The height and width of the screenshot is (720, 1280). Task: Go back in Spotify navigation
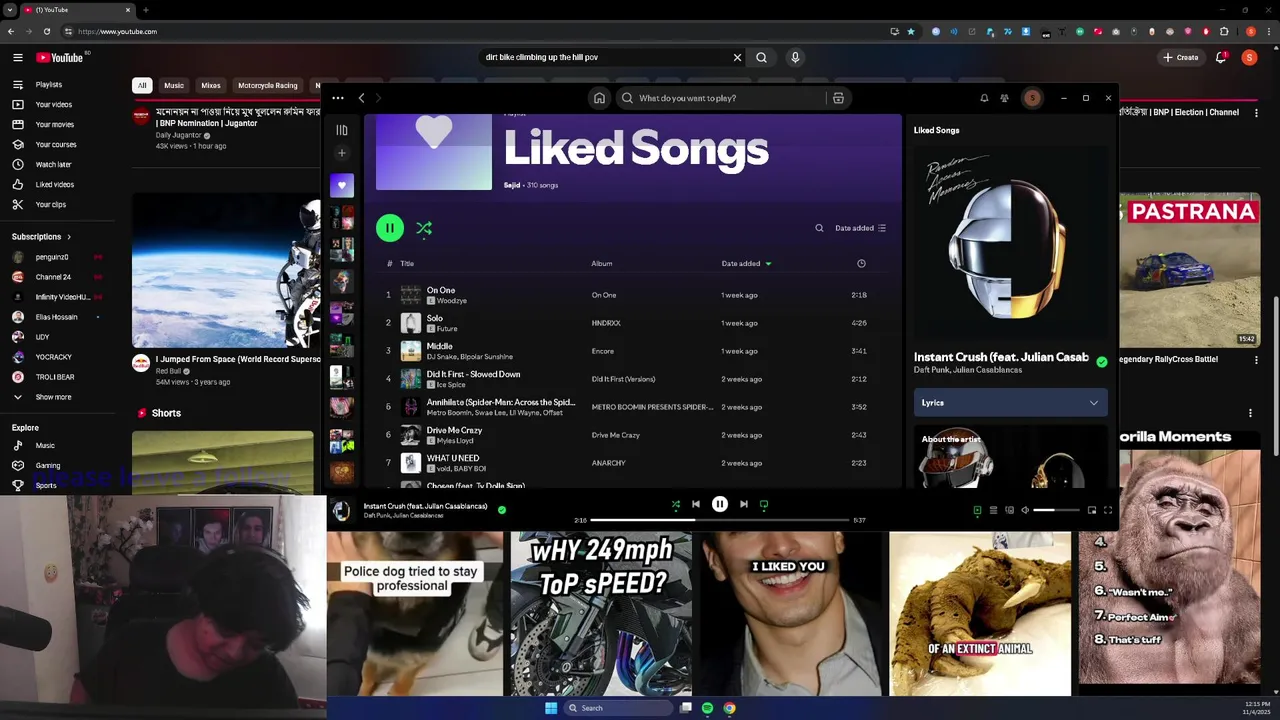coord(362,98)
